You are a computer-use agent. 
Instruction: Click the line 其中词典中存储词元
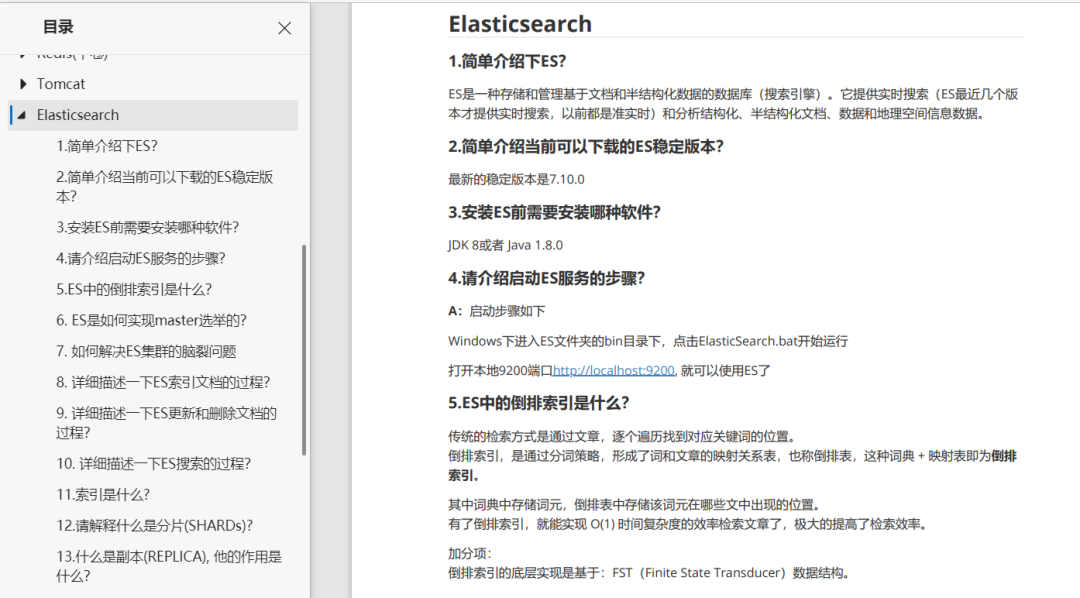point(634,505)
